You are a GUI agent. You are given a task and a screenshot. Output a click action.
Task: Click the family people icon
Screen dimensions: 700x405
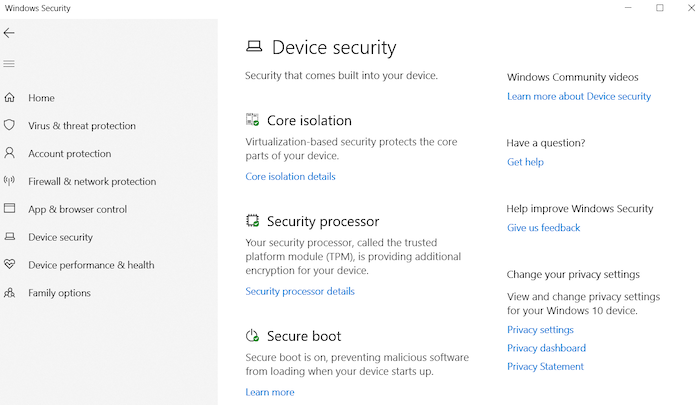(9, 292)
